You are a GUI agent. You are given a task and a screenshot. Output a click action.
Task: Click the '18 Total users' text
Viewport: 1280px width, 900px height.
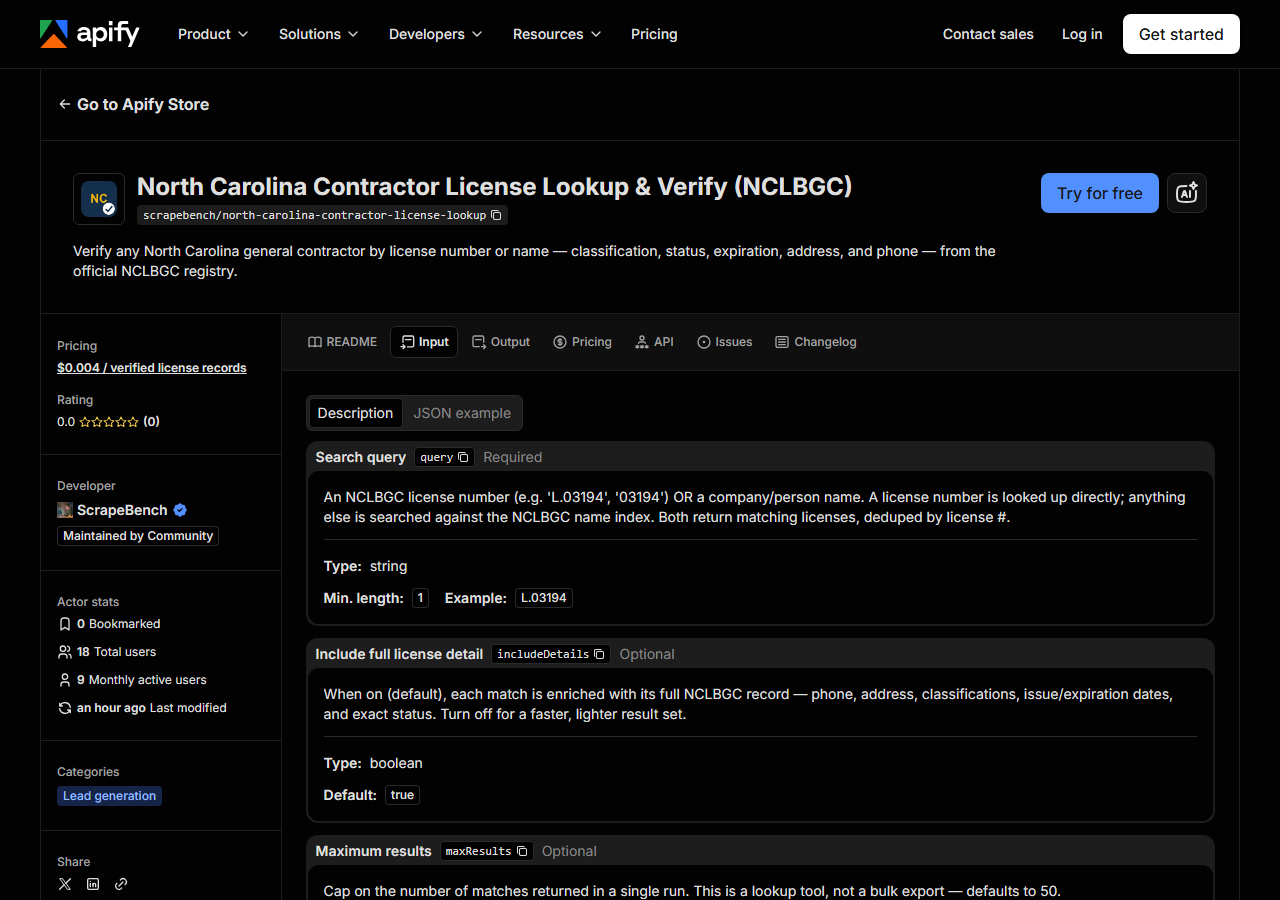coord(117,652)
